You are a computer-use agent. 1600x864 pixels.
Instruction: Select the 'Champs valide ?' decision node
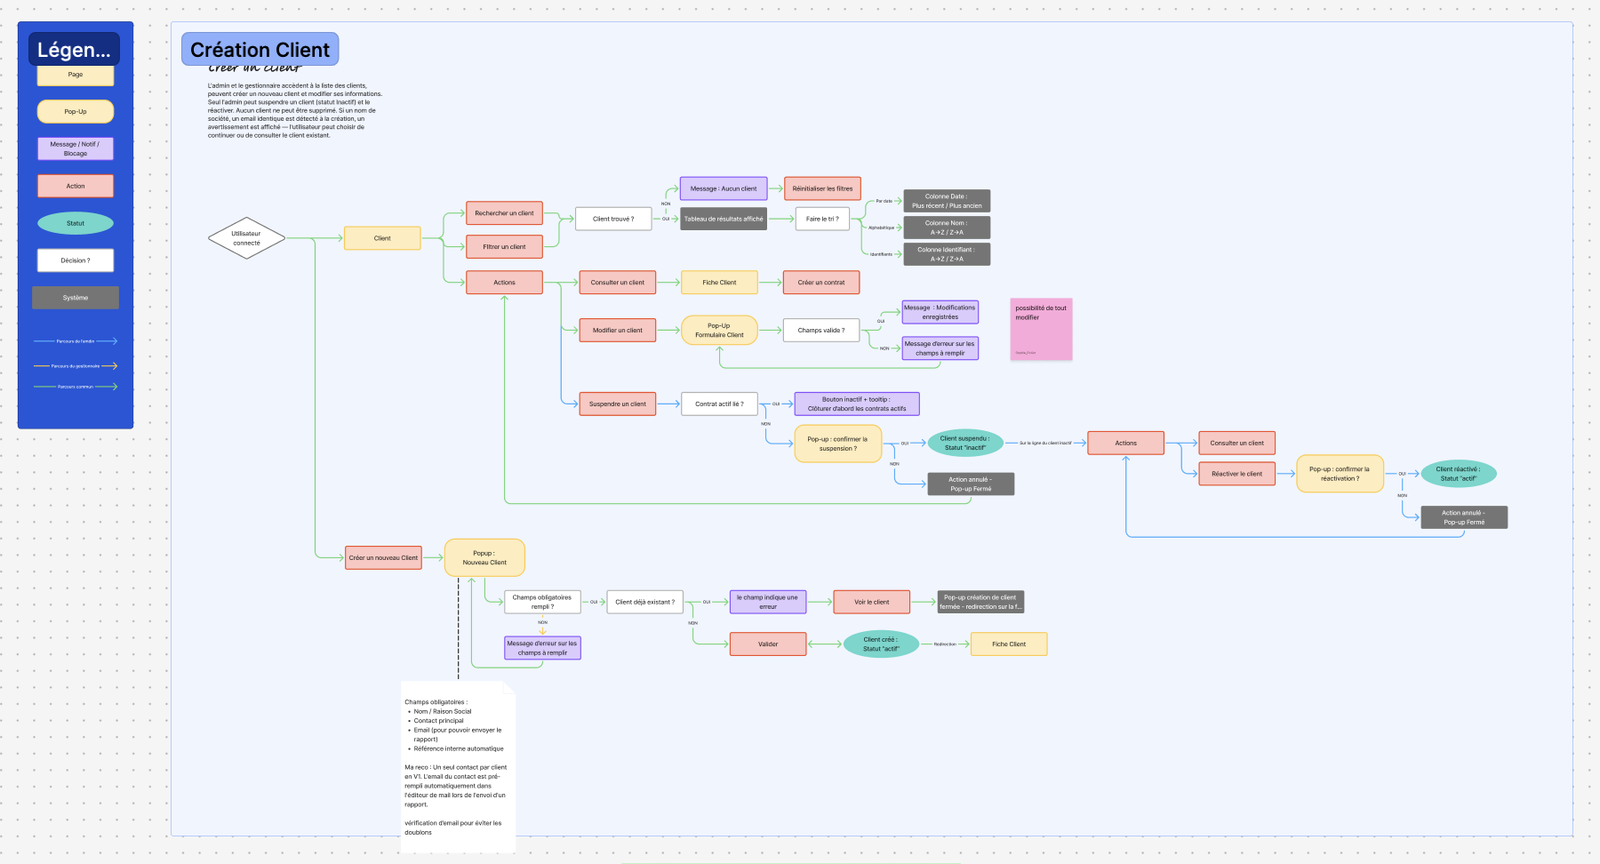(821, 330)
